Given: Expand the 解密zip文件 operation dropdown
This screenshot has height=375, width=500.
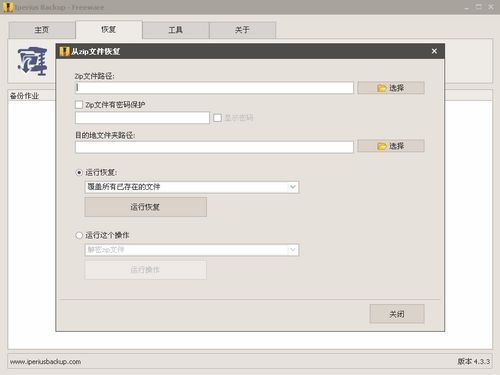Looking at the screenshot, I should 192,250.
